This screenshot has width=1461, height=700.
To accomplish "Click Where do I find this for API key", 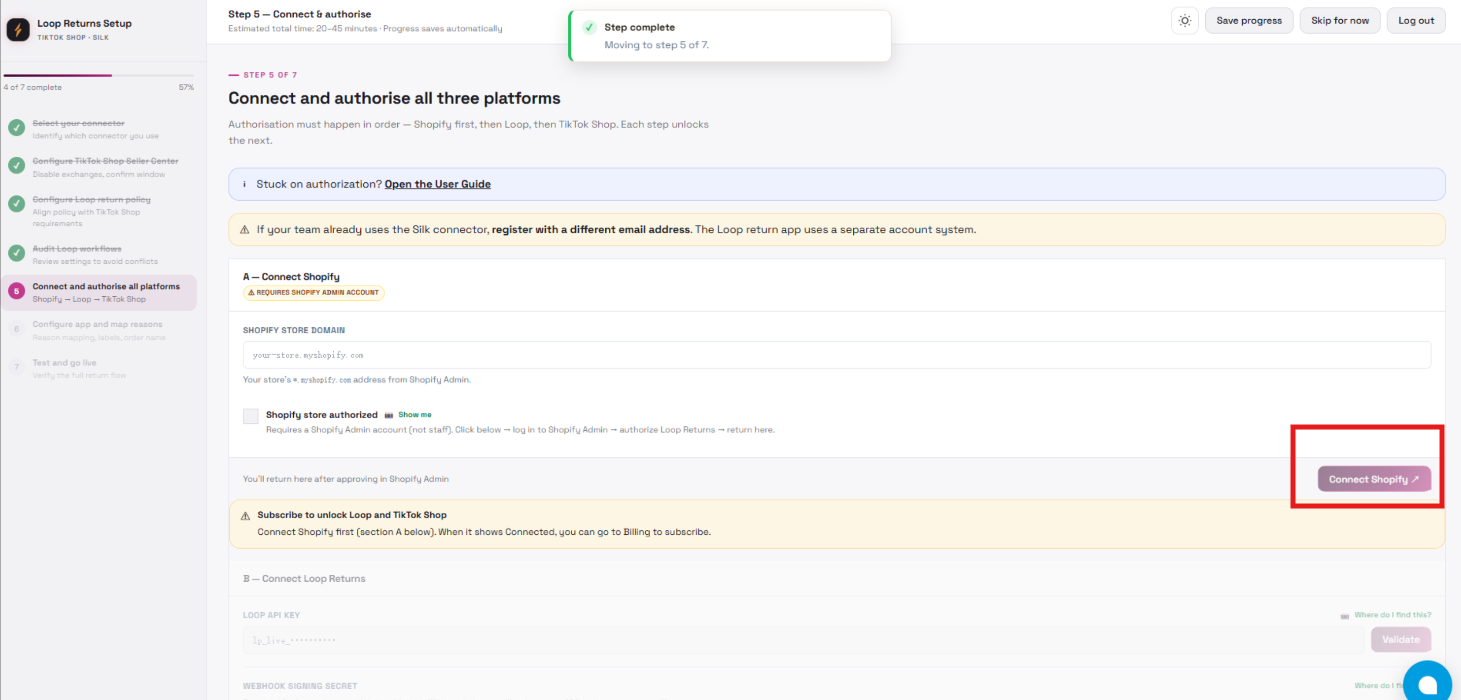I will [x=1393, y=615].
